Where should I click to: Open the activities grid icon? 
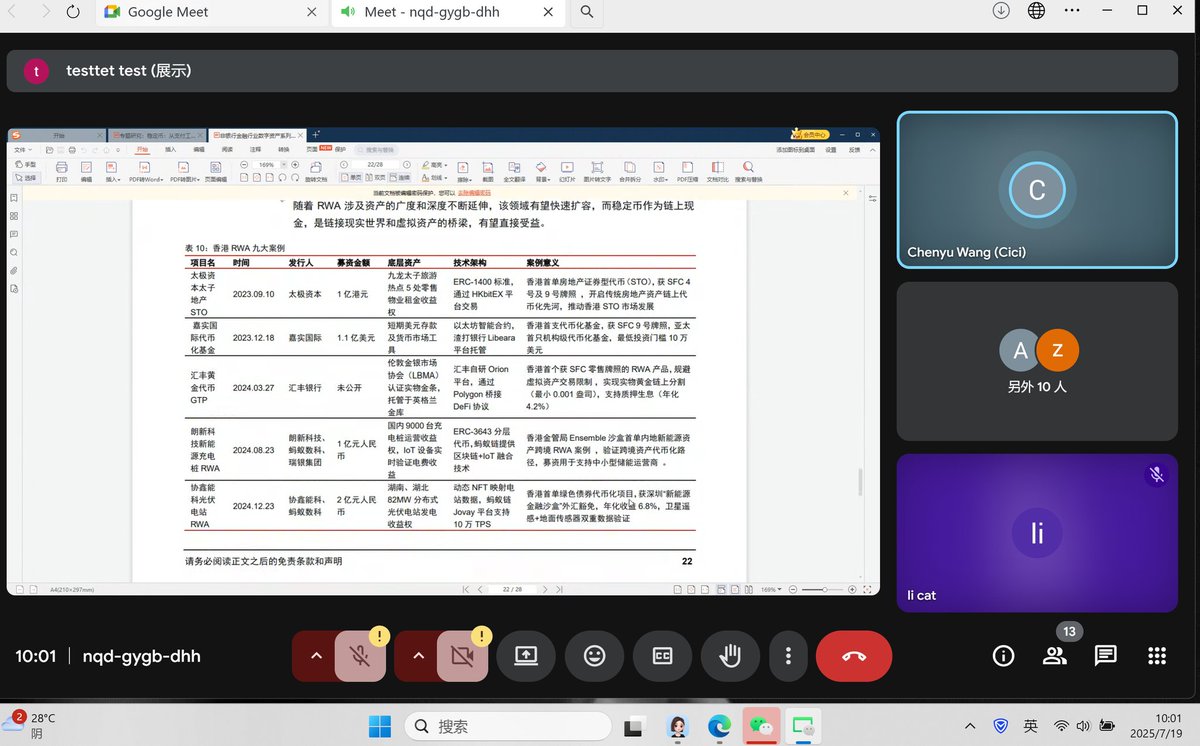[1157, 656]
